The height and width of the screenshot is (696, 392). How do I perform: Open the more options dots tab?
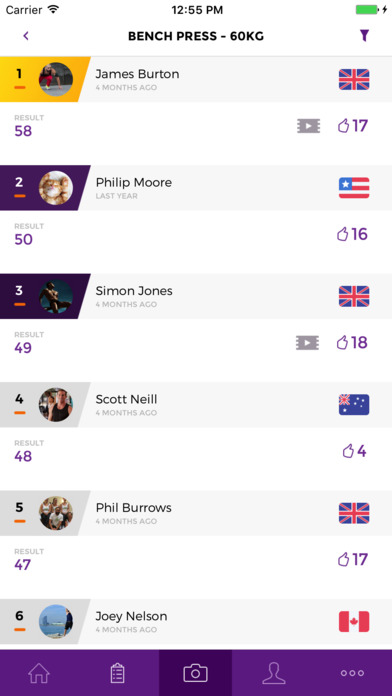352,673
